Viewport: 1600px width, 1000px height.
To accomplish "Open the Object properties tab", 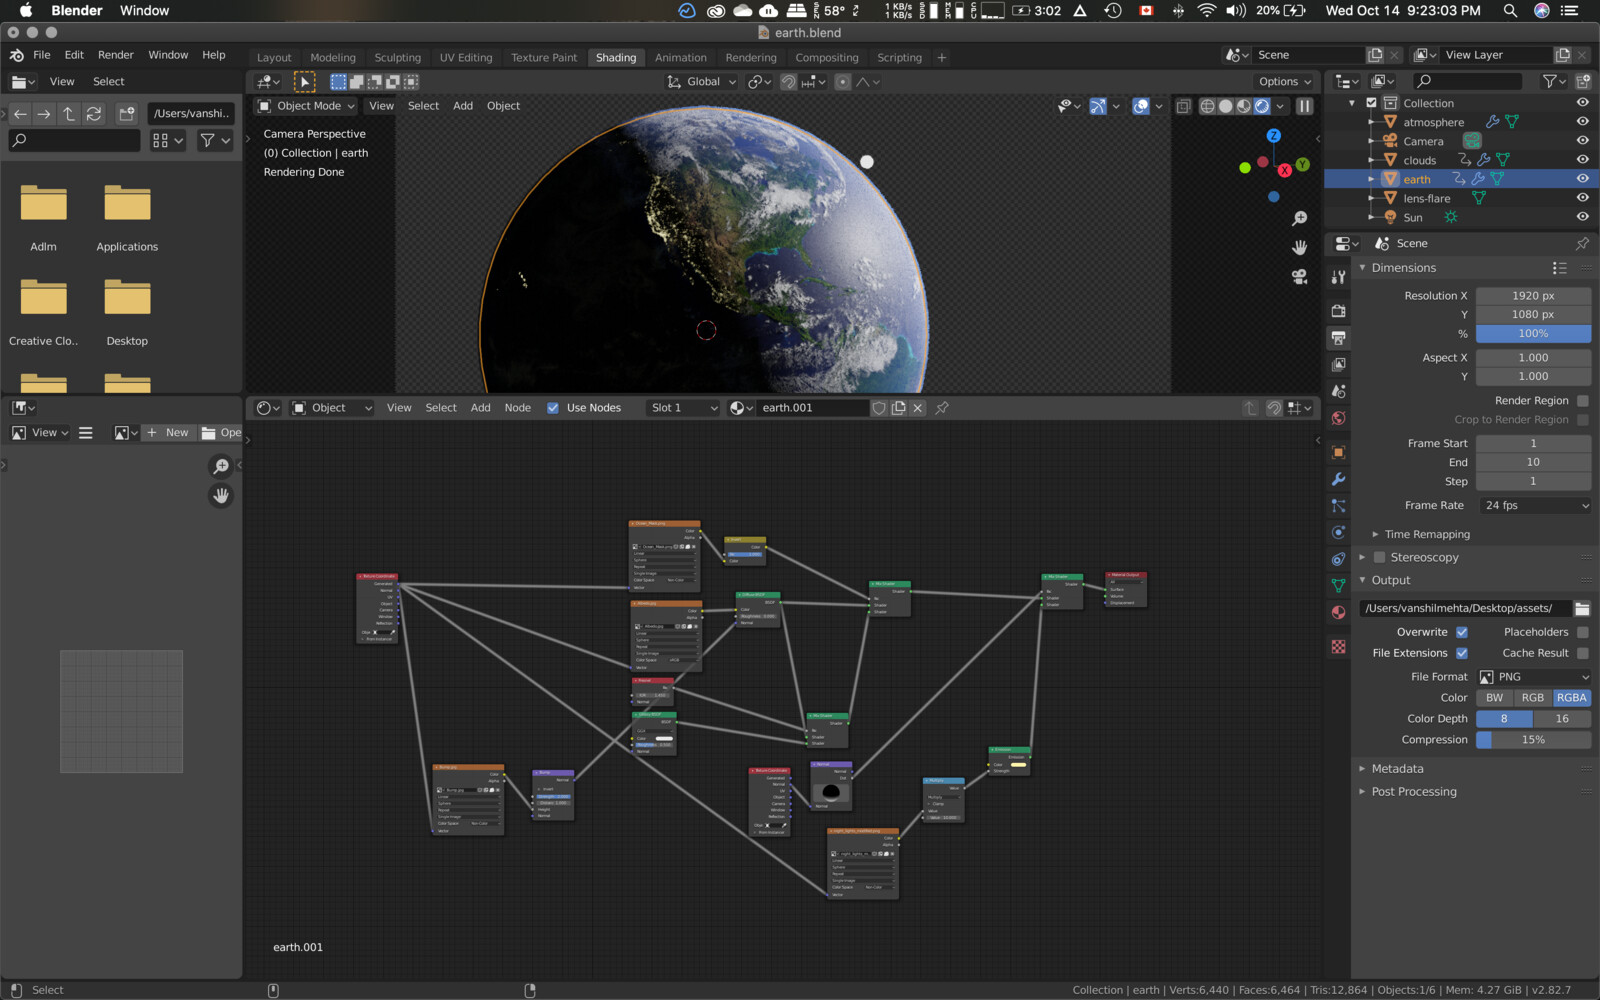I will 1338,452.
